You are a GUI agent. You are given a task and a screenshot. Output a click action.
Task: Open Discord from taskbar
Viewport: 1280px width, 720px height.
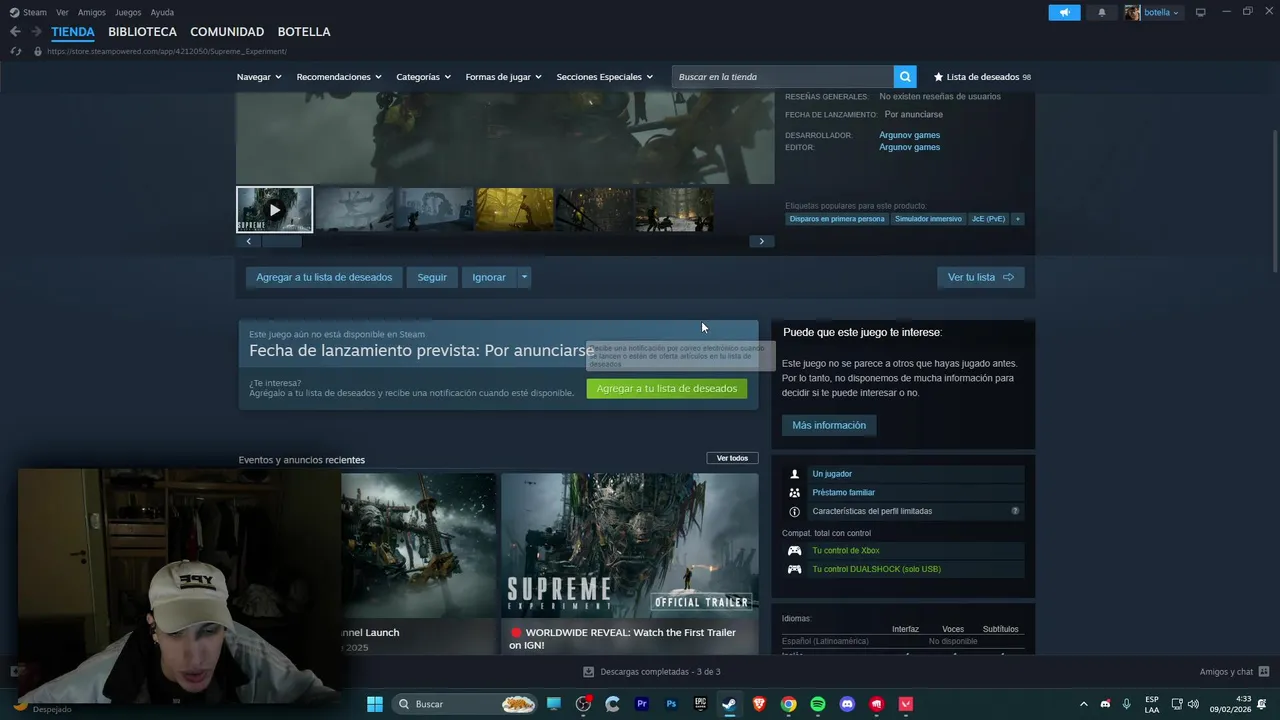point(847,704)
